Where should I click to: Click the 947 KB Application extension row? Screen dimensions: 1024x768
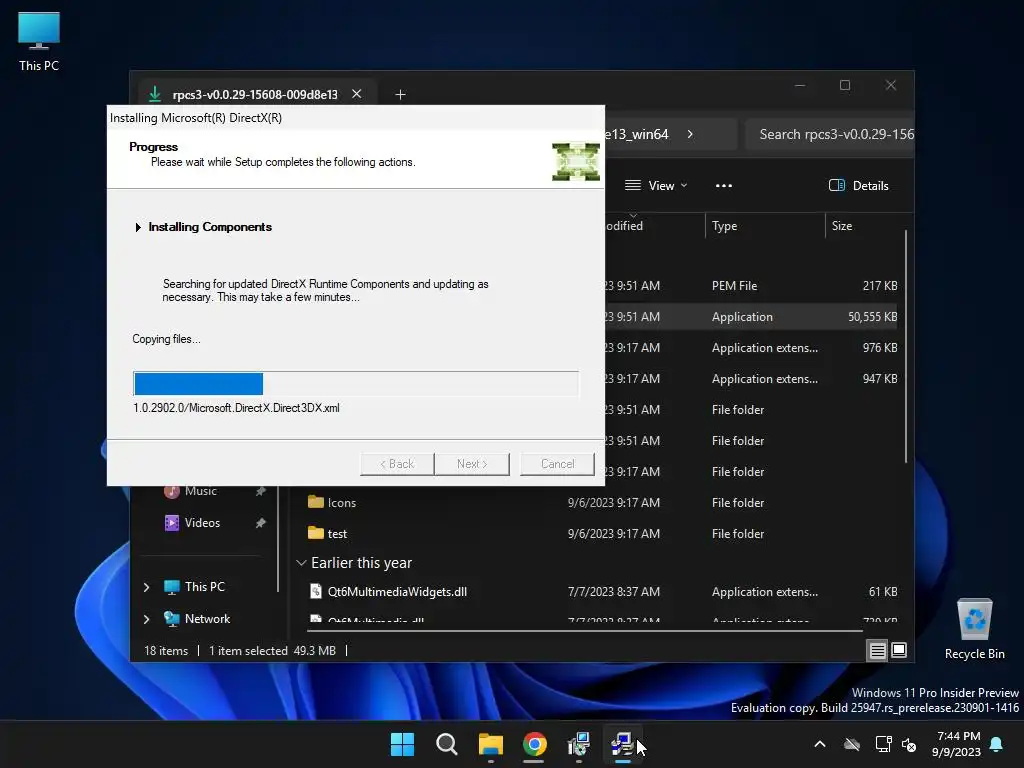(x=751, y=379)
